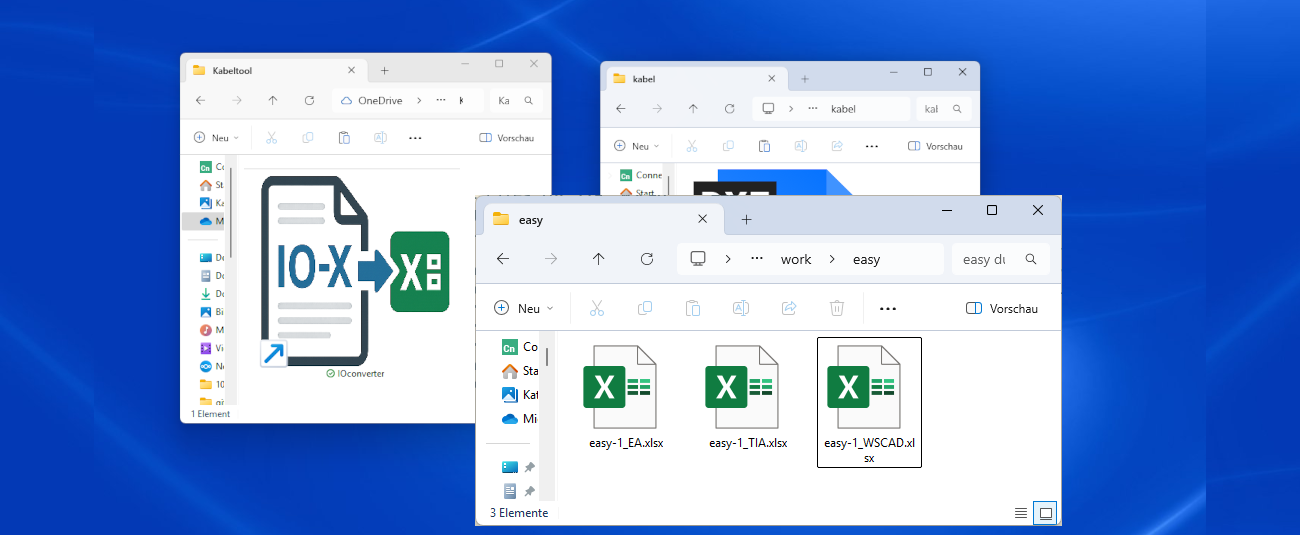This screenshot has width=1300, height=535.
Task: Open the Neu dropdown in kabel window
Action: (x=636, y=146)
